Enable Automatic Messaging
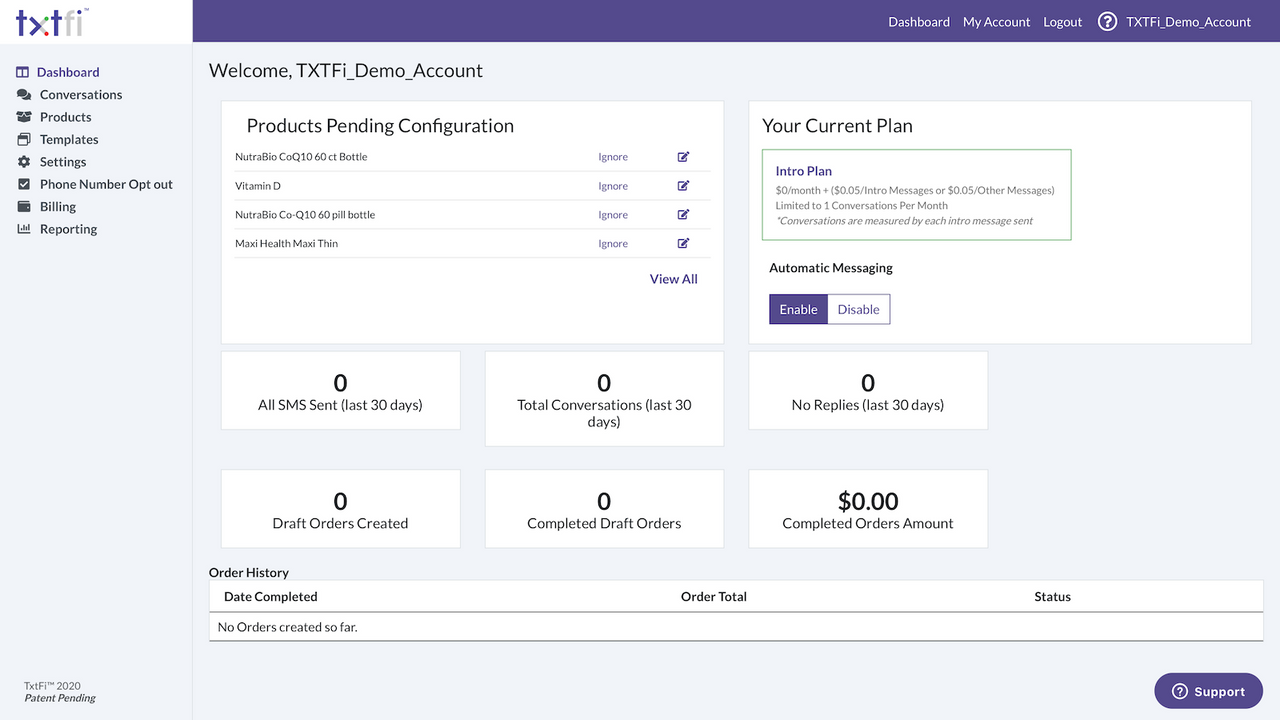 click(798, 309)
